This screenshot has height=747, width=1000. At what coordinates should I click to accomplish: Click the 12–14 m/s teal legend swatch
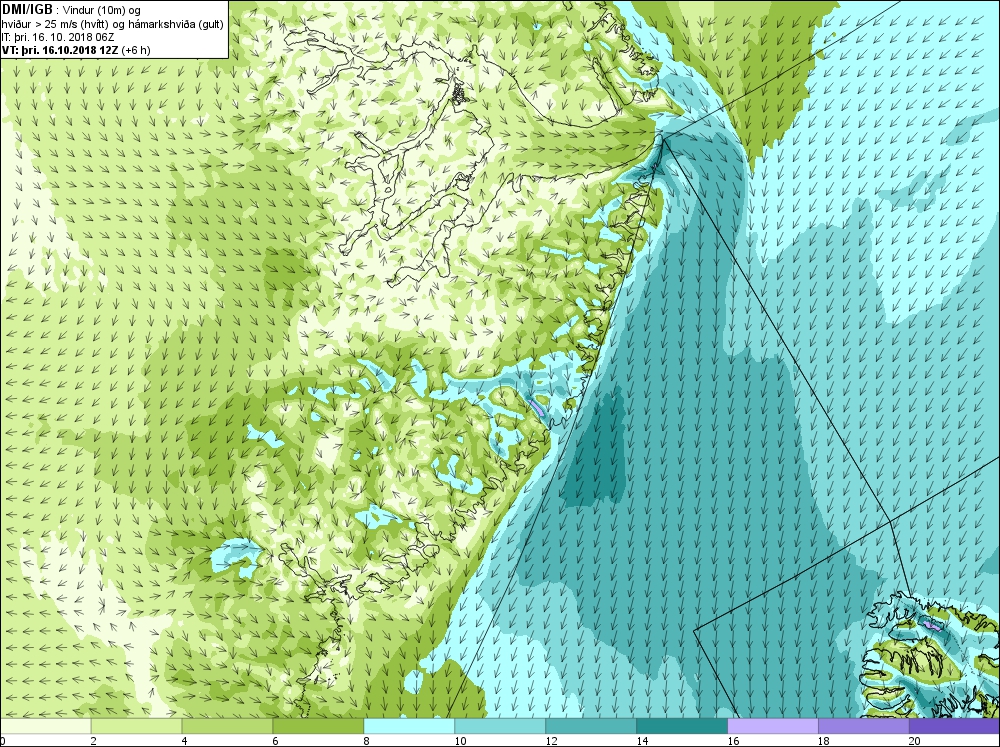[x=591, y=726]
